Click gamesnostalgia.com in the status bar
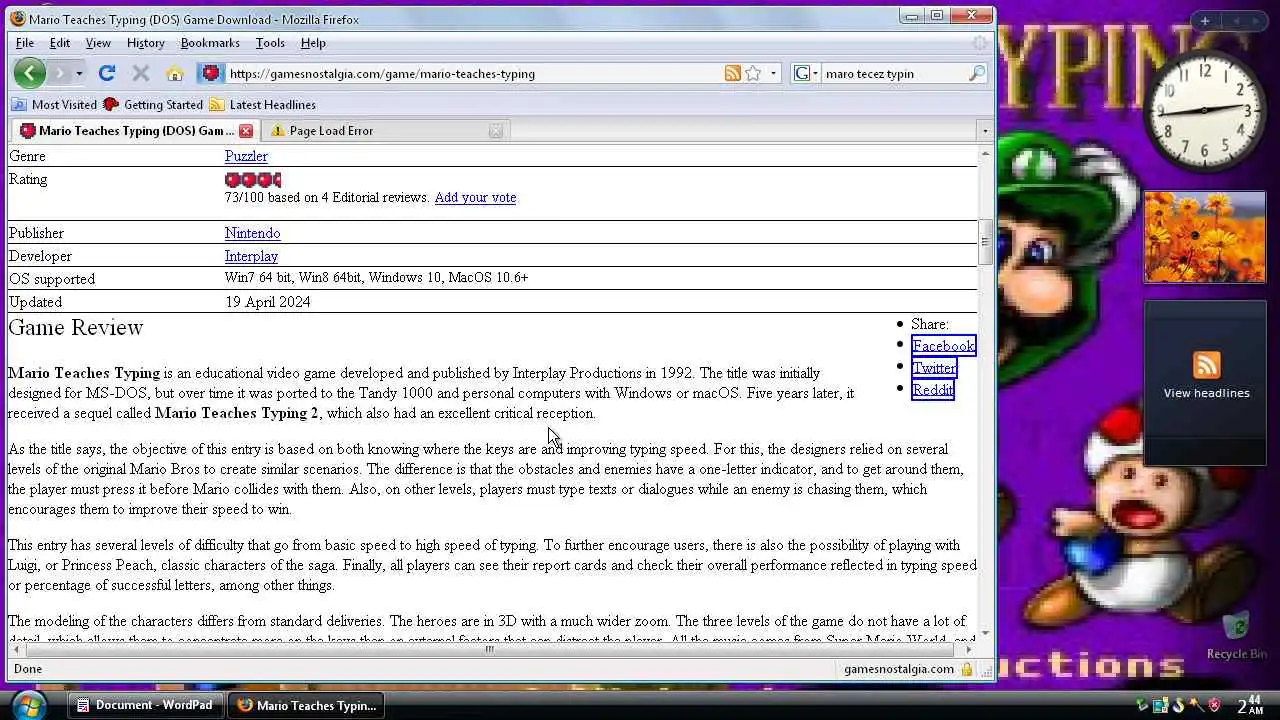Screen dimensions: 1280x720 coord(898,669)
